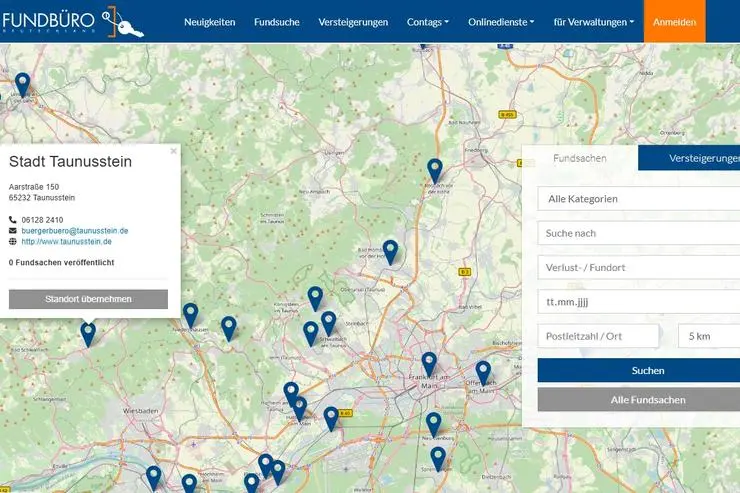
Task: Open the buergerbuero@taunusstein.de email link
Action: click(75, 230)
